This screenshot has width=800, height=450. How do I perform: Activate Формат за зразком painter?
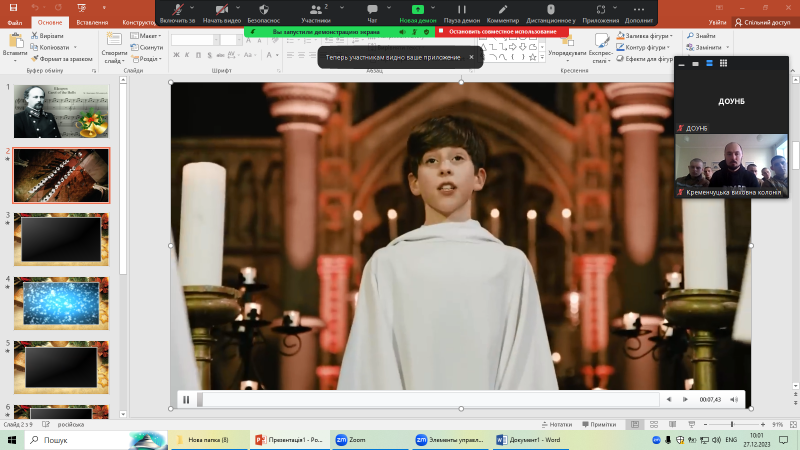pyautogui.click(x=62, y=59)
